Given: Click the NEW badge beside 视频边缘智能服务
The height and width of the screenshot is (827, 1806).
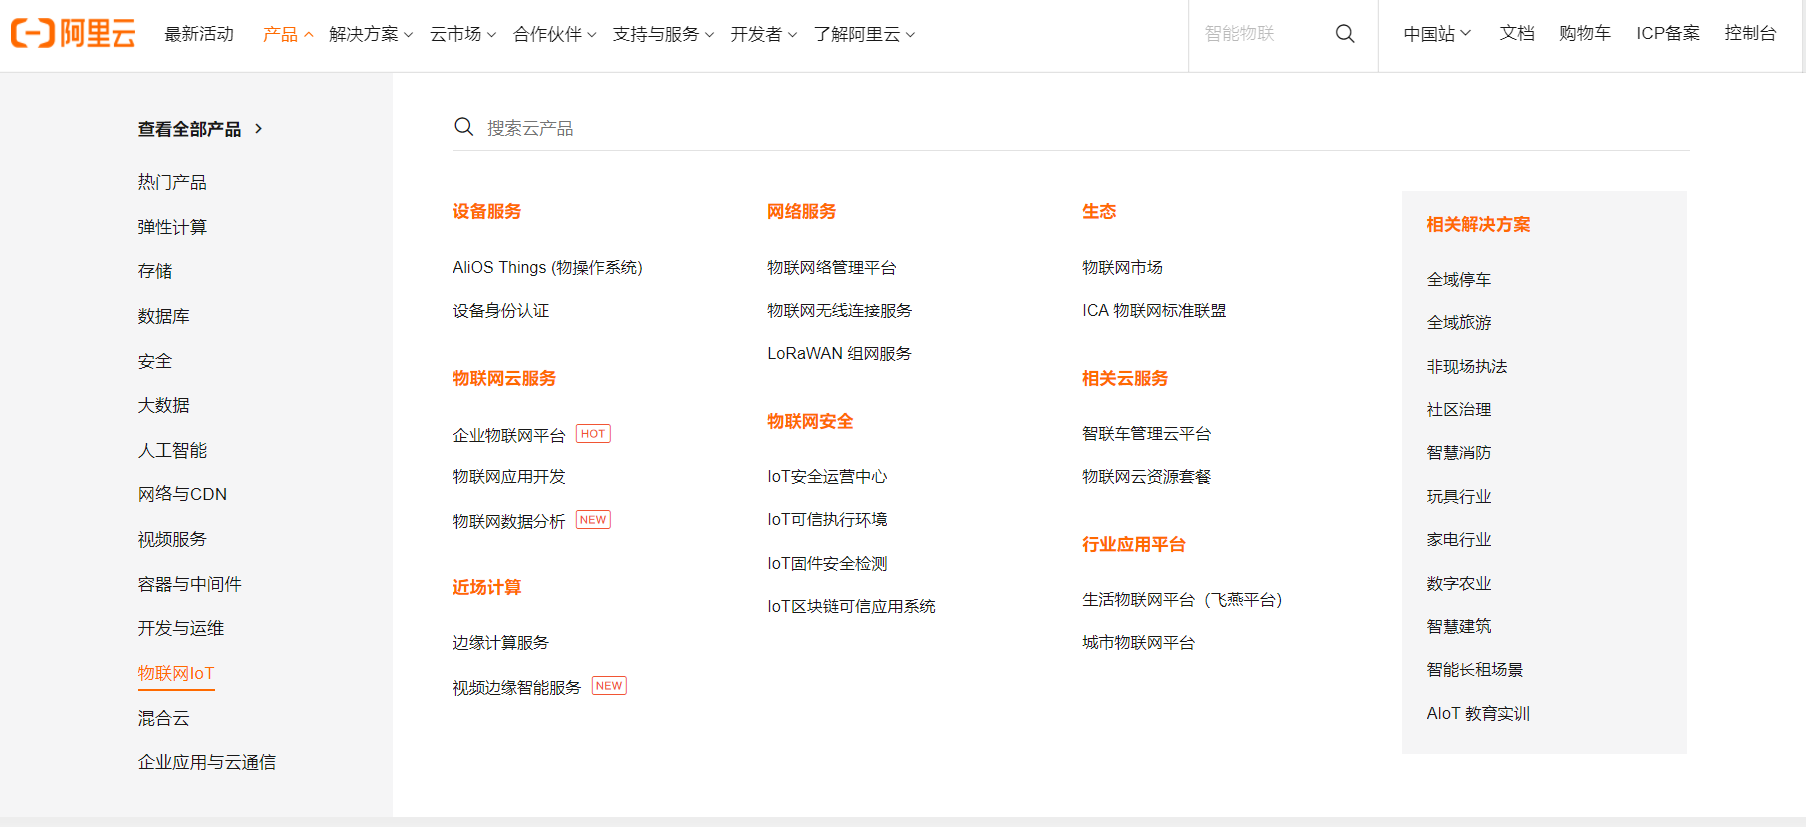Looking at the screenshot, I should [x=609, y=686].
